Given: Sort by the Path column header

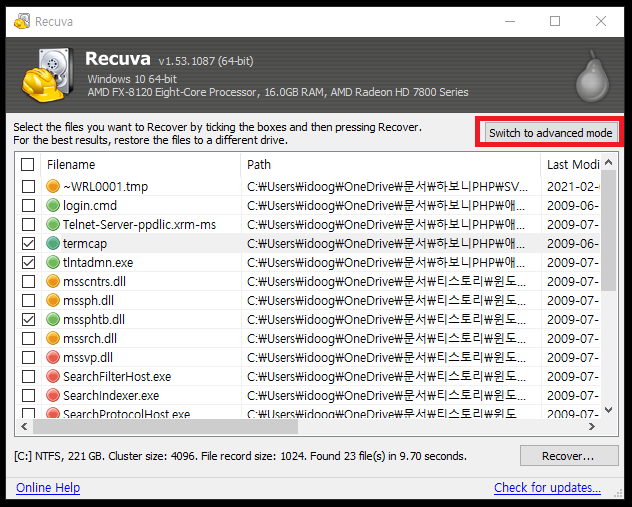Looking at the screenshot, I should (391, 164).
